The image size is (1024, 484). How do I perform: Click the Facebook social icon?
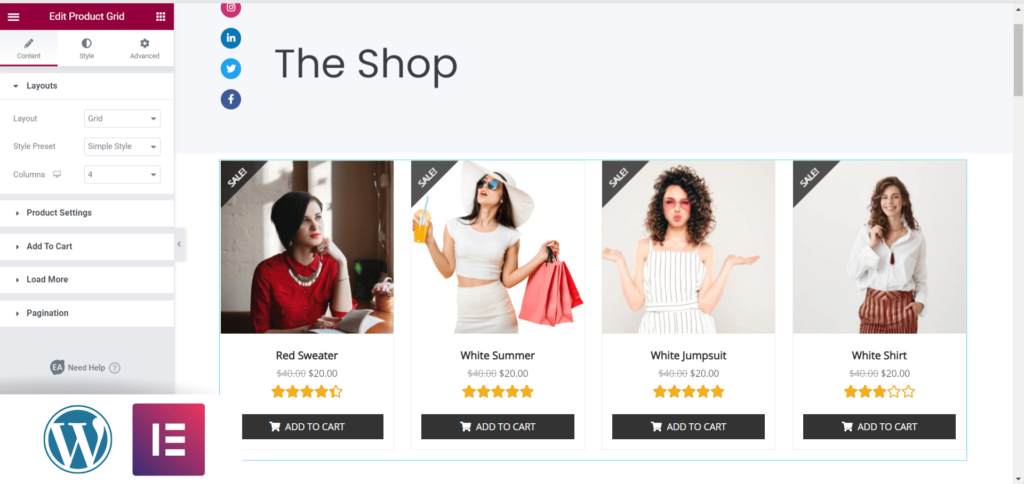tap(231, 99)
